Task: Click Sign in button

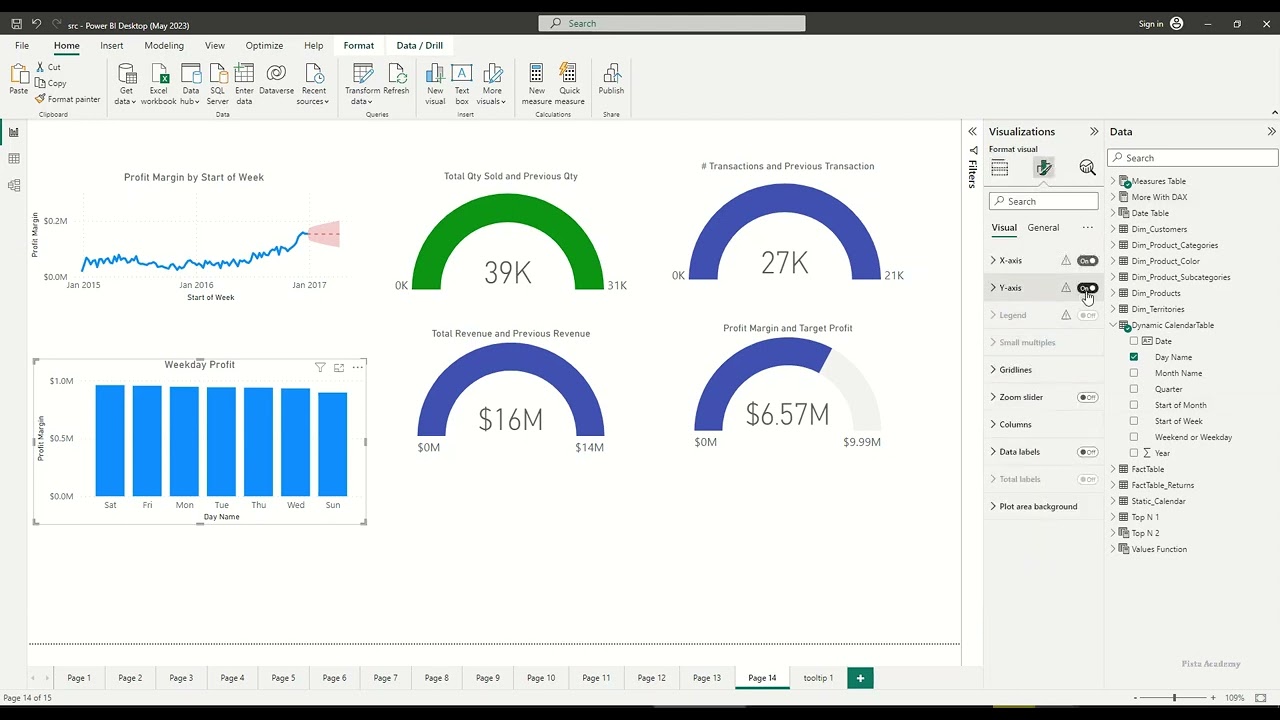Action: [x=1161, y=24]
